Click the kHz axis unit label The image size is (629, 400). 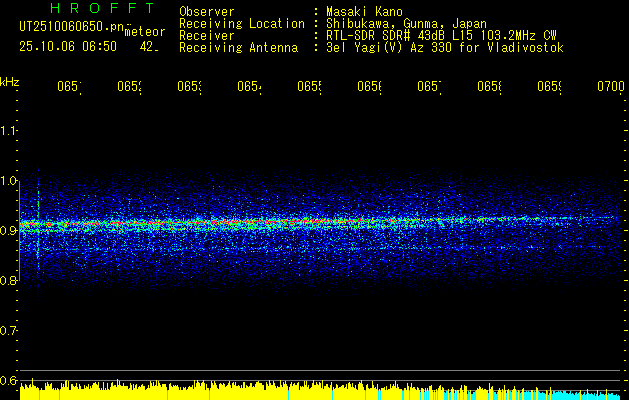pos(9,82)
